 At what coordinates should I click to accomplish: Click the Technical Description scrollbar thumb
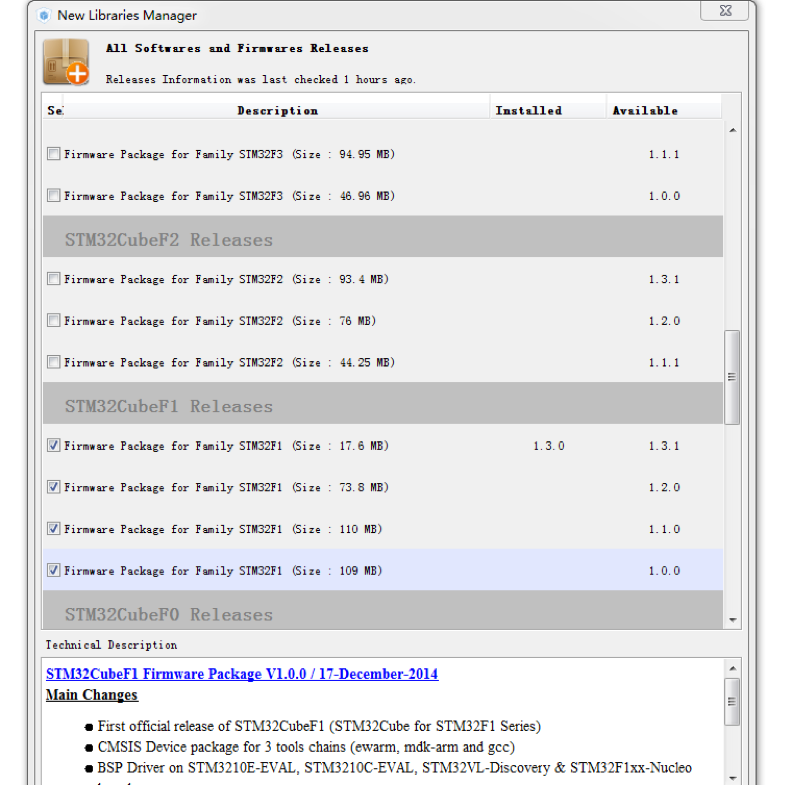click(732, 702)
